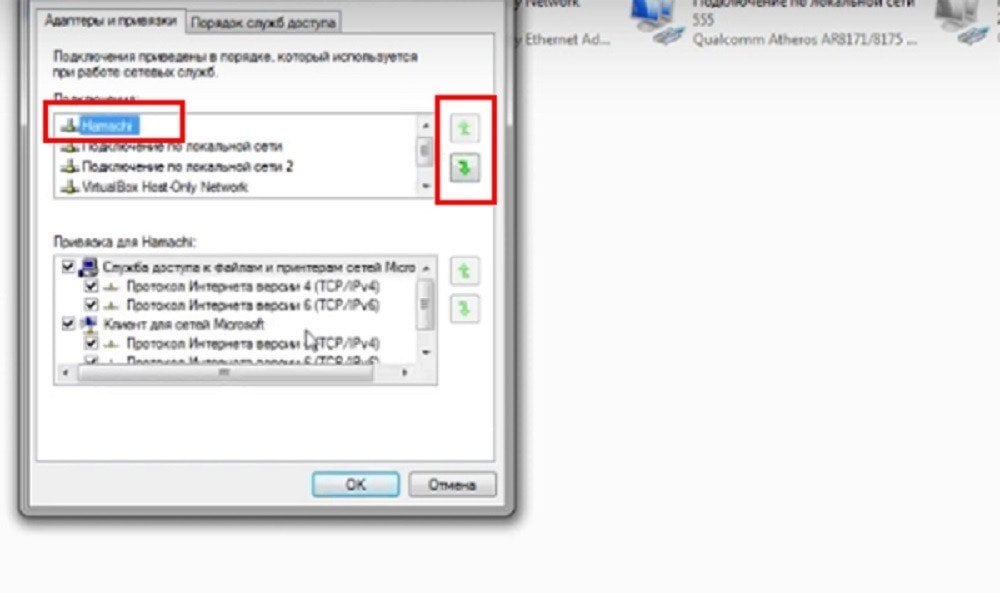The height and width of the screenshot is (593, 1000).
Task: Click binding move-down green arrow button
Action: [x=464, y=309]
